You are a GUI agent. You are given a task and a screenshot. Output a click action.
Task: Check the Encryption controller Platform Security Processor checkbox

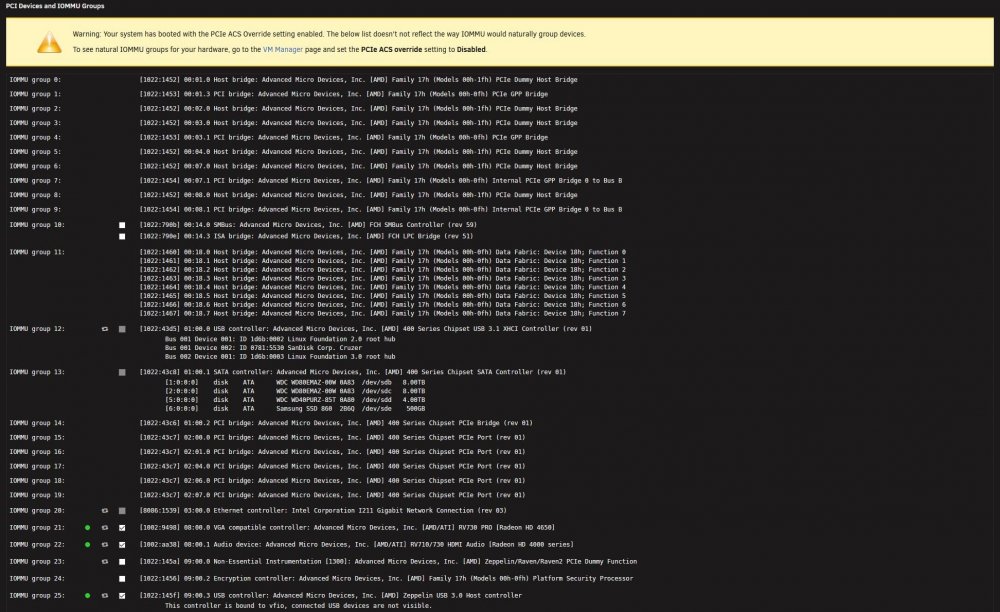(x=122, y=579)
